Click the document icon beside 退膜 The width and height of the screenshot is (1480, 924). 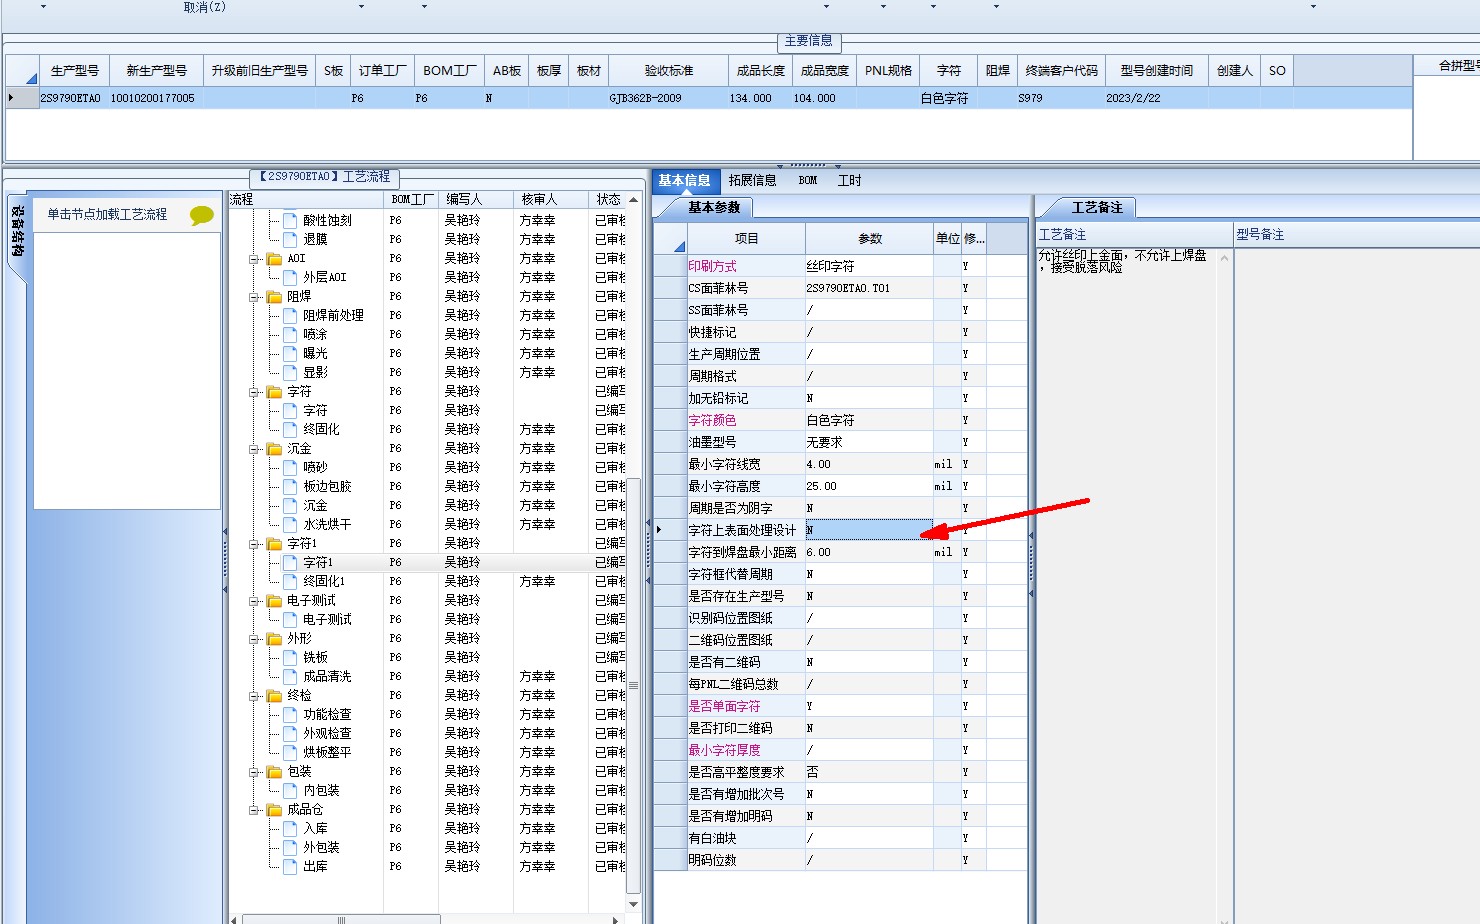[290, 239]
